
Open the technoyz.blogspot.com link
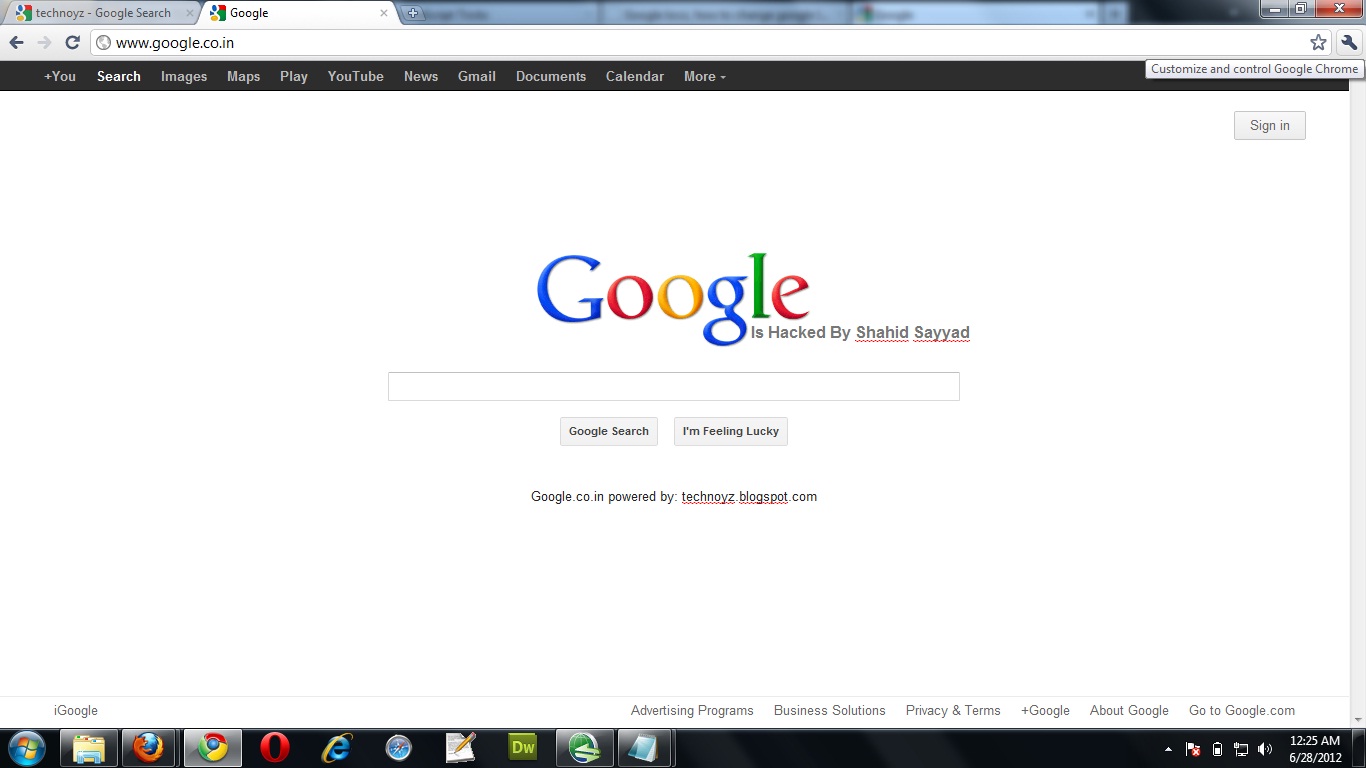coord(748,496)
